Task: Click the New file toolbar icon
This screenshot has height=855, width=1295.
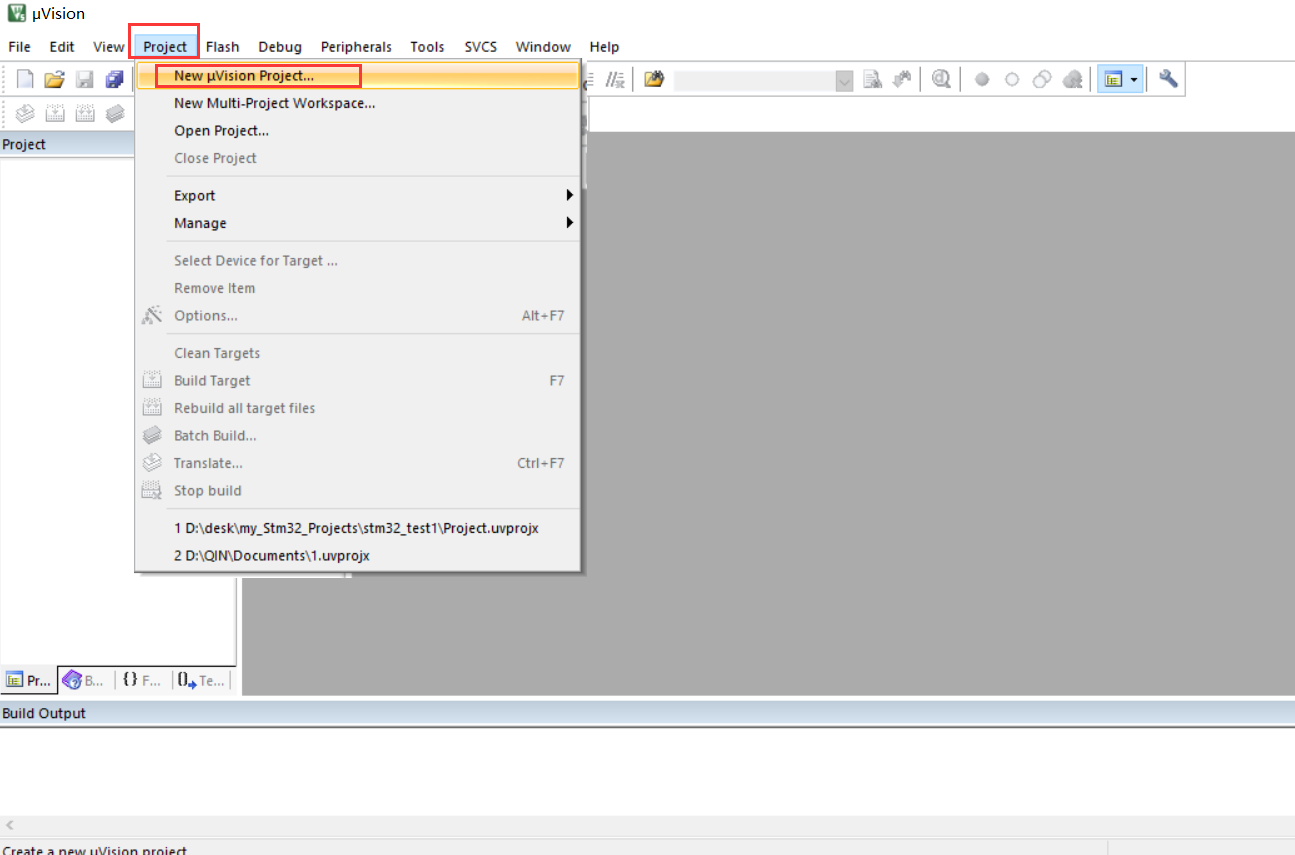Action: 25,79
